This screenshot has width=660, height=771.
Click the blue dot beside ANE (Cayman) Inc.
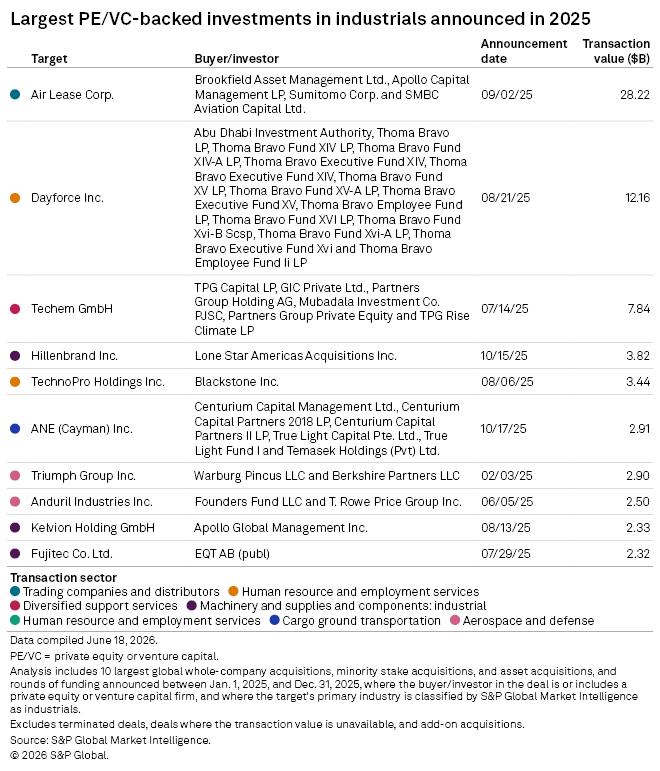click(x=15, y=429)
